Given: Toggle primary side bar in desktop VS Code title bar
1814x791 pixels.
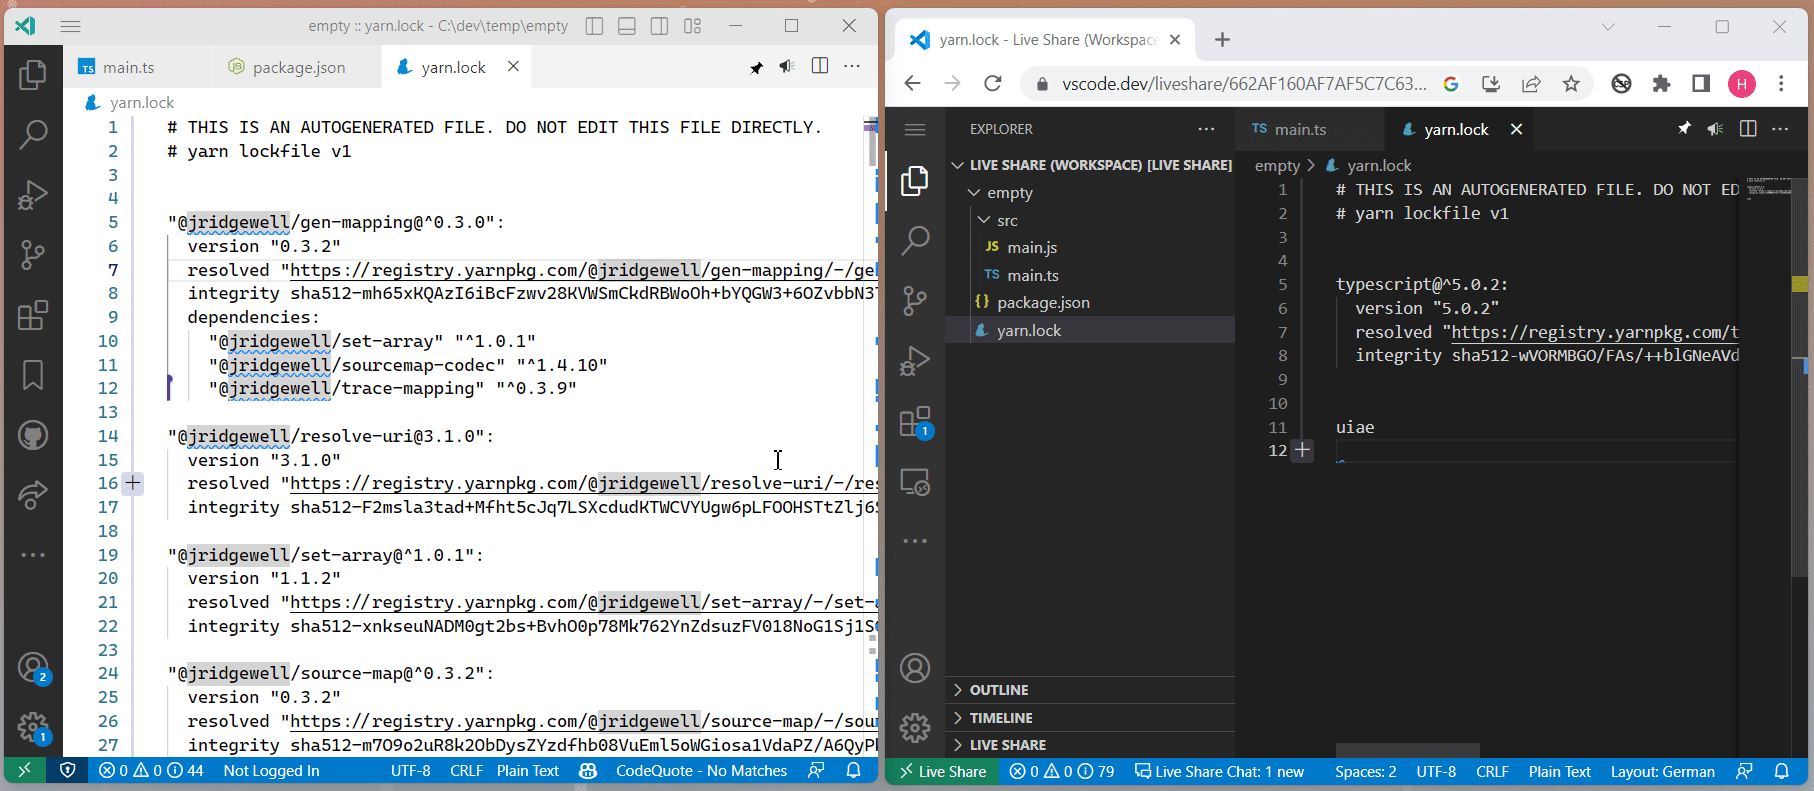Looking at the screenshot, I should point(594,26).
